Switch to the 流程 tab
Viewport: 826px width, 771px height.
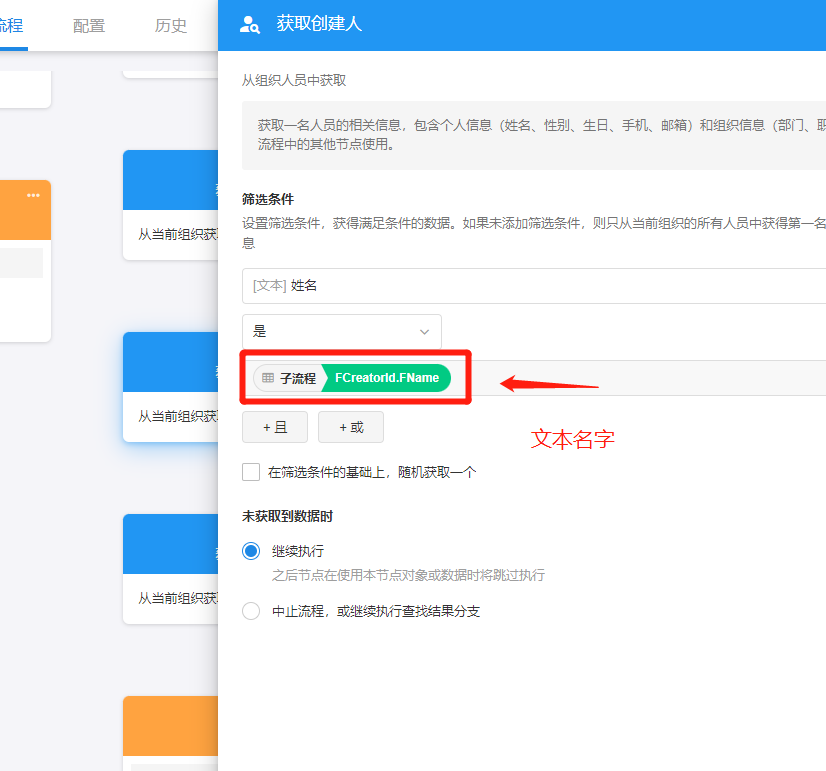pos(10,26)
